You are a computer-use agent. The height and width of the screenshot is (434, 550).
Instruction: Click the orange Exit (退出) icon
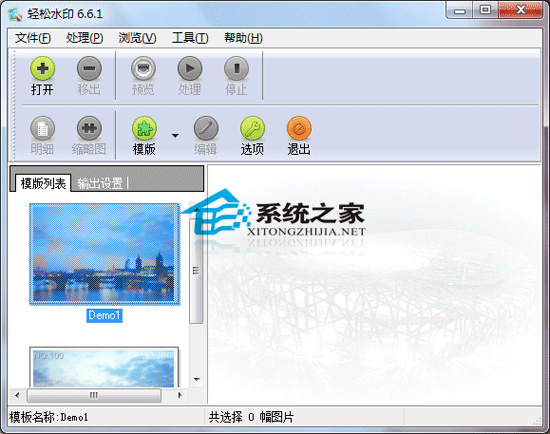[299, 129]
